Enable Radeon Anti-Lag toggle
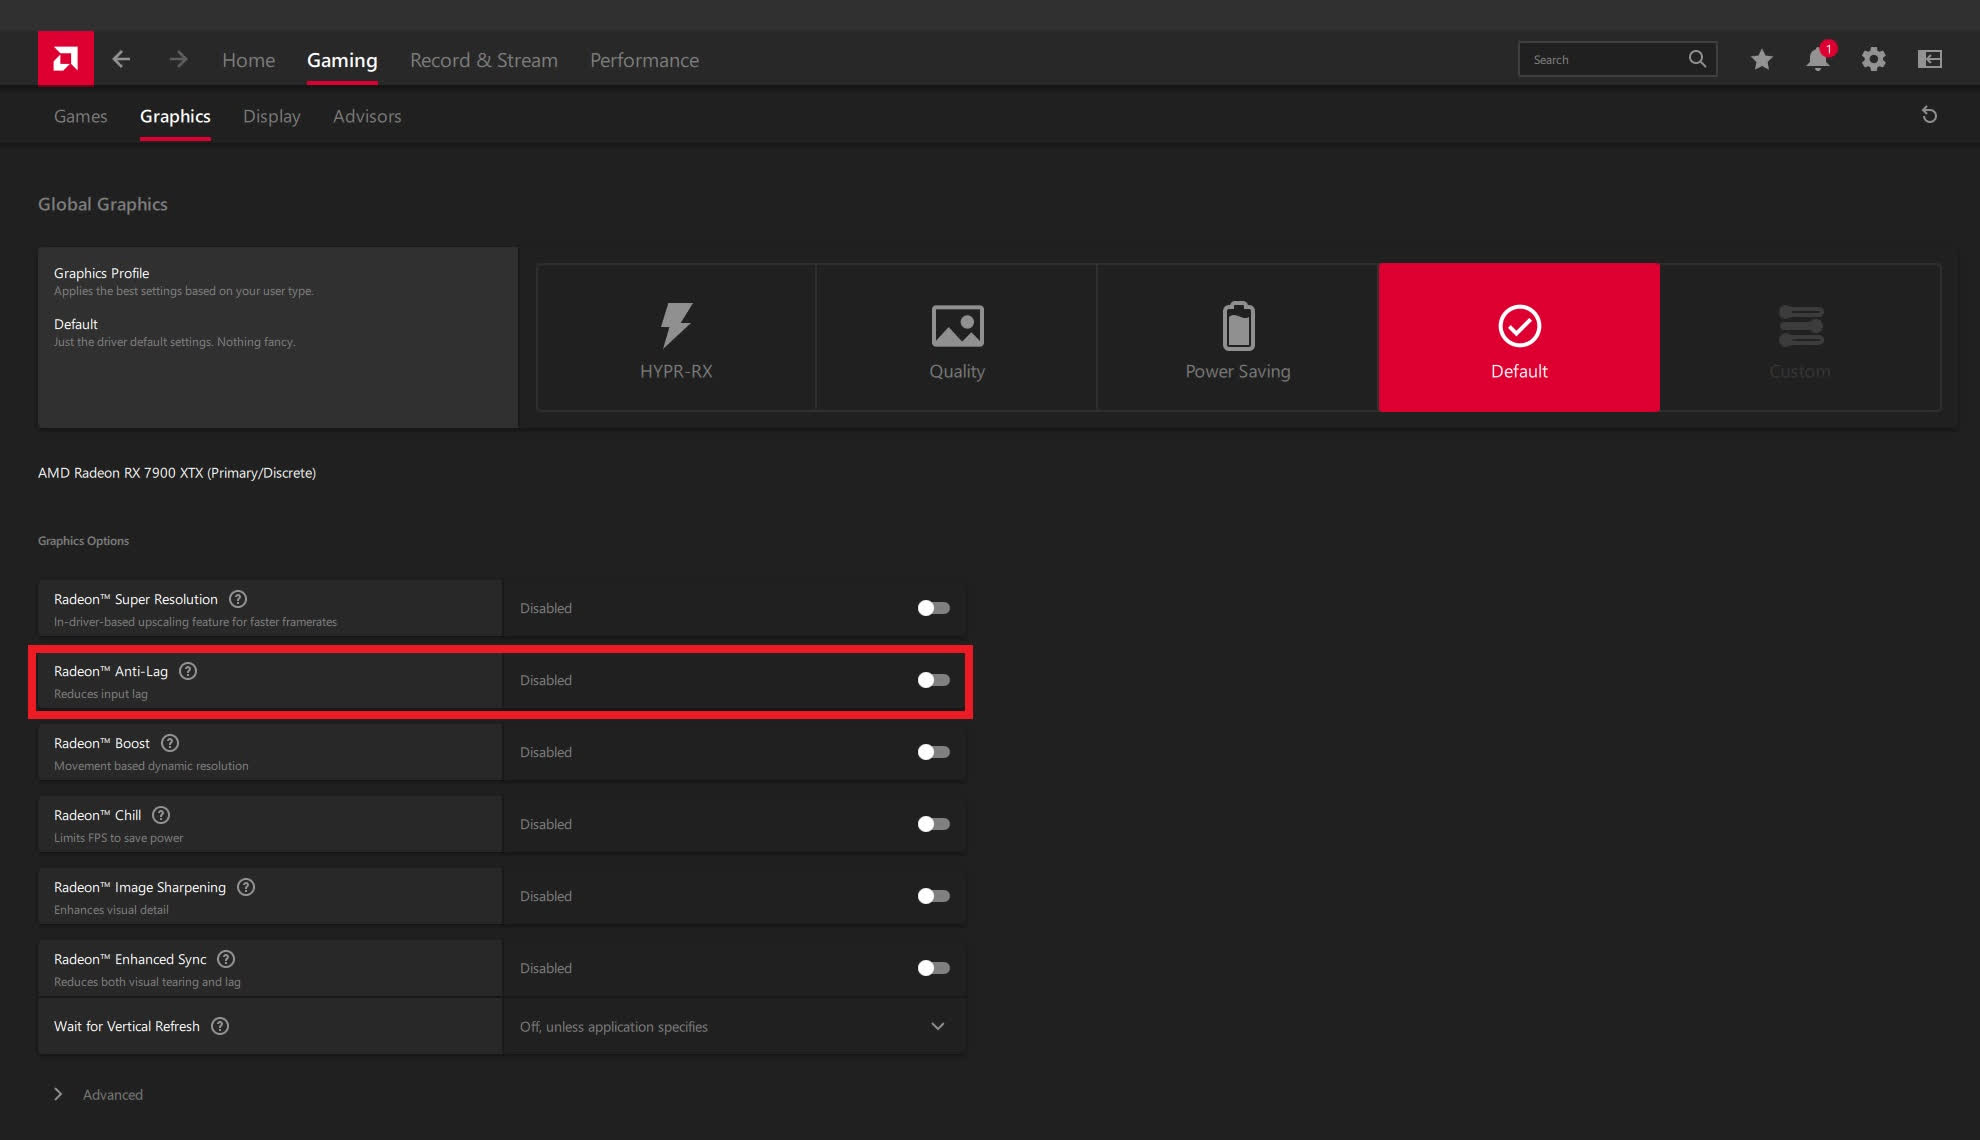Screen dimensions: 1980x1140 click(x=933, y=680)
